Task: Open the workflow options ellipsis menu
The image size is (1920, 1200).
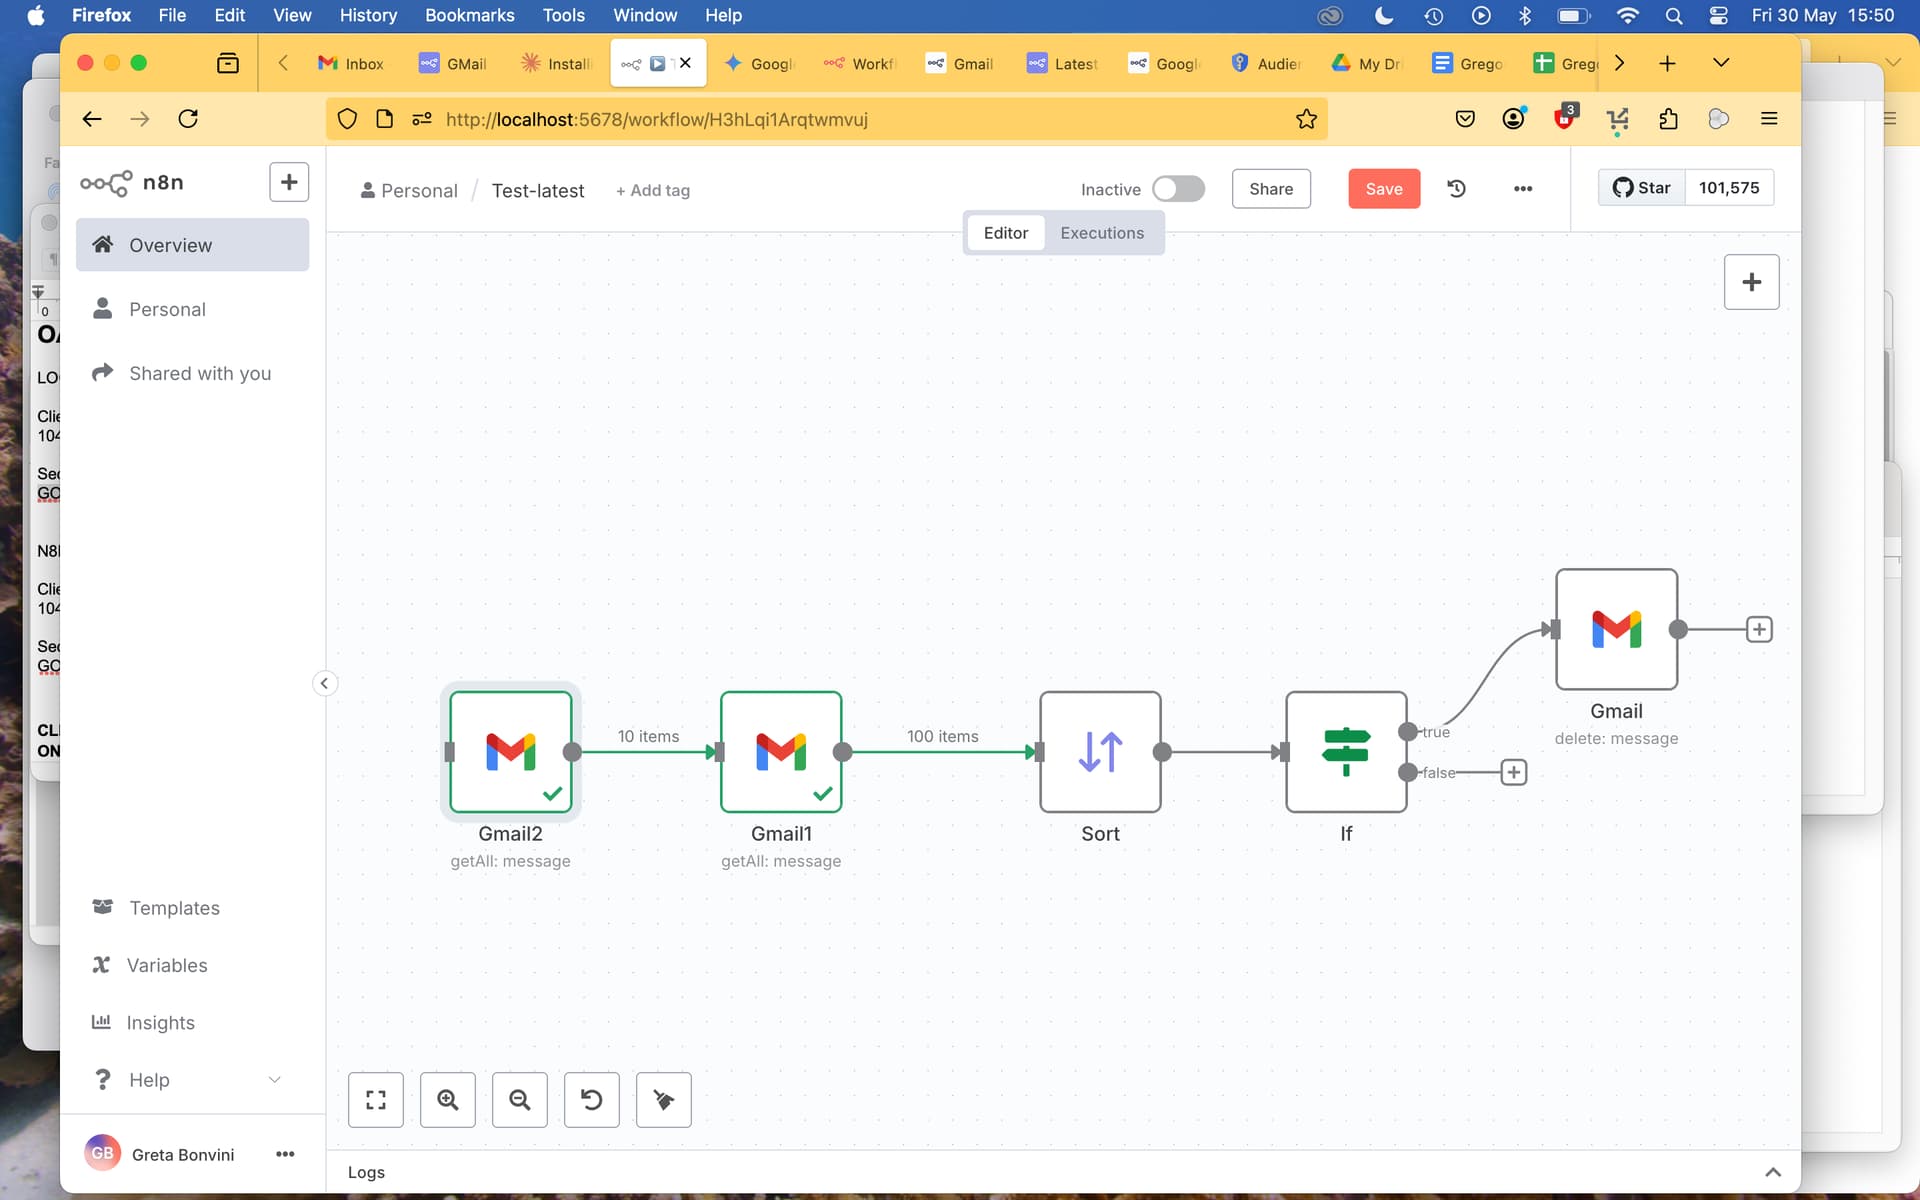Action: [x=1523, y=188]
